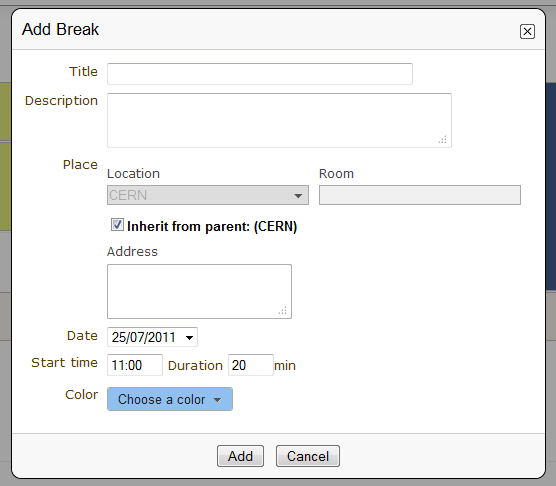This screenshot has height=486, width=556.
Task: Open the Location dropdown showing CERN
Action: (x=208, y=195)
